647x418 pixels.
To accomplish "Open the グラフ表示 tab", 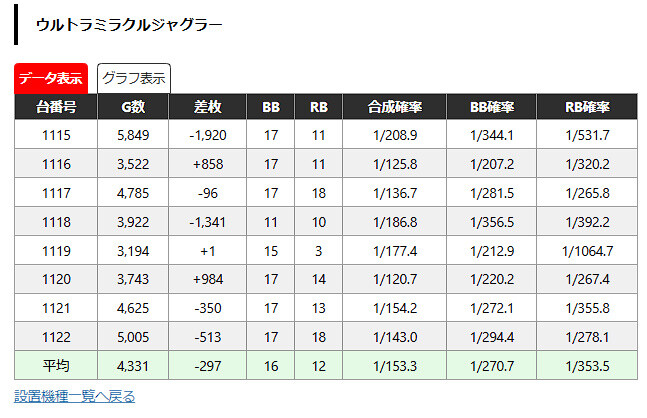I will (134, 78).
